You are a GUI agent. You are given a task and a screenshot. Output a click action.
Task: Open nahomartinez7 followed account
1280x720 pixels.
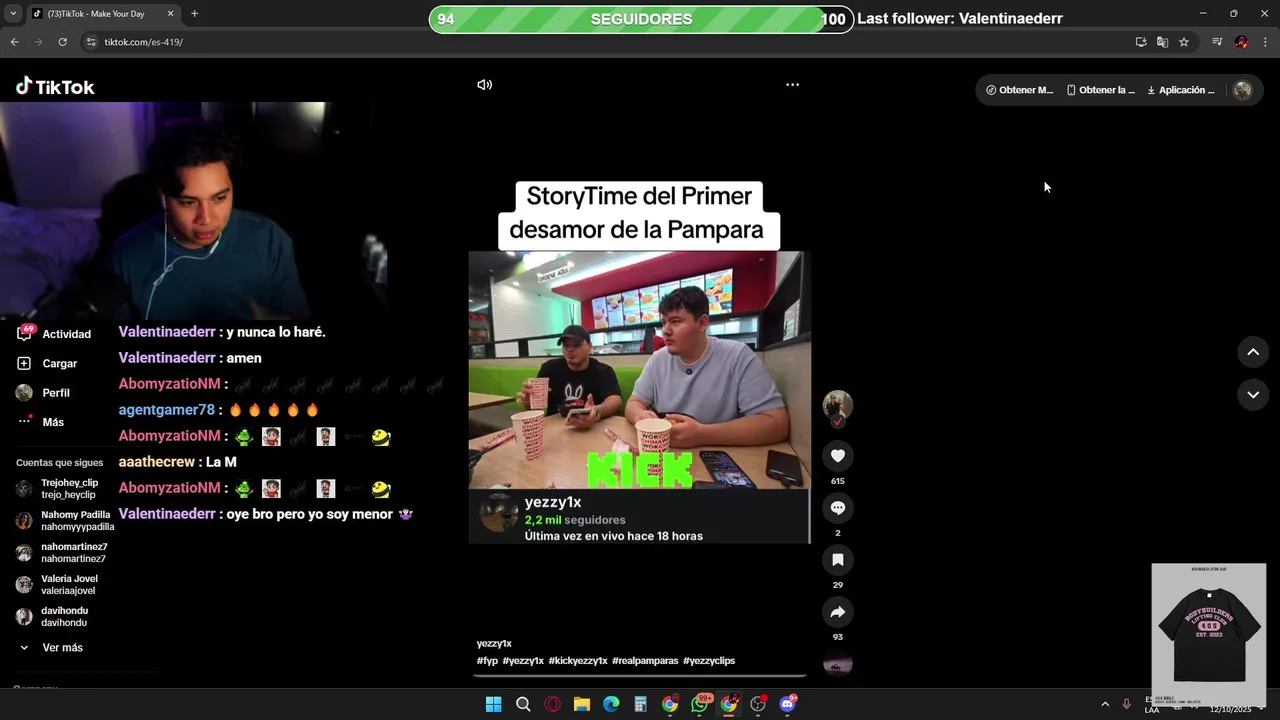pyautogui.click(x=61, y=553)
